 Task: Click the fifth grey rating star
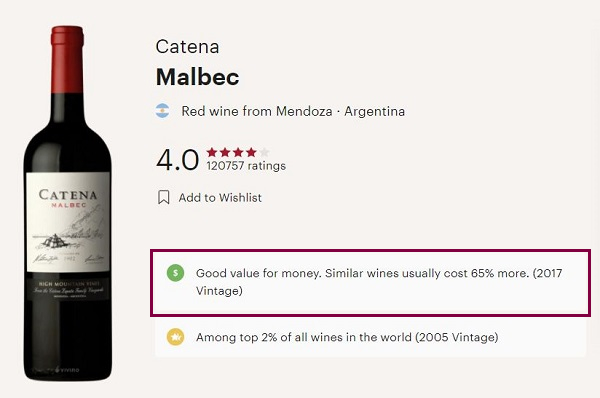pyautogui.click(x=264, y=152)
